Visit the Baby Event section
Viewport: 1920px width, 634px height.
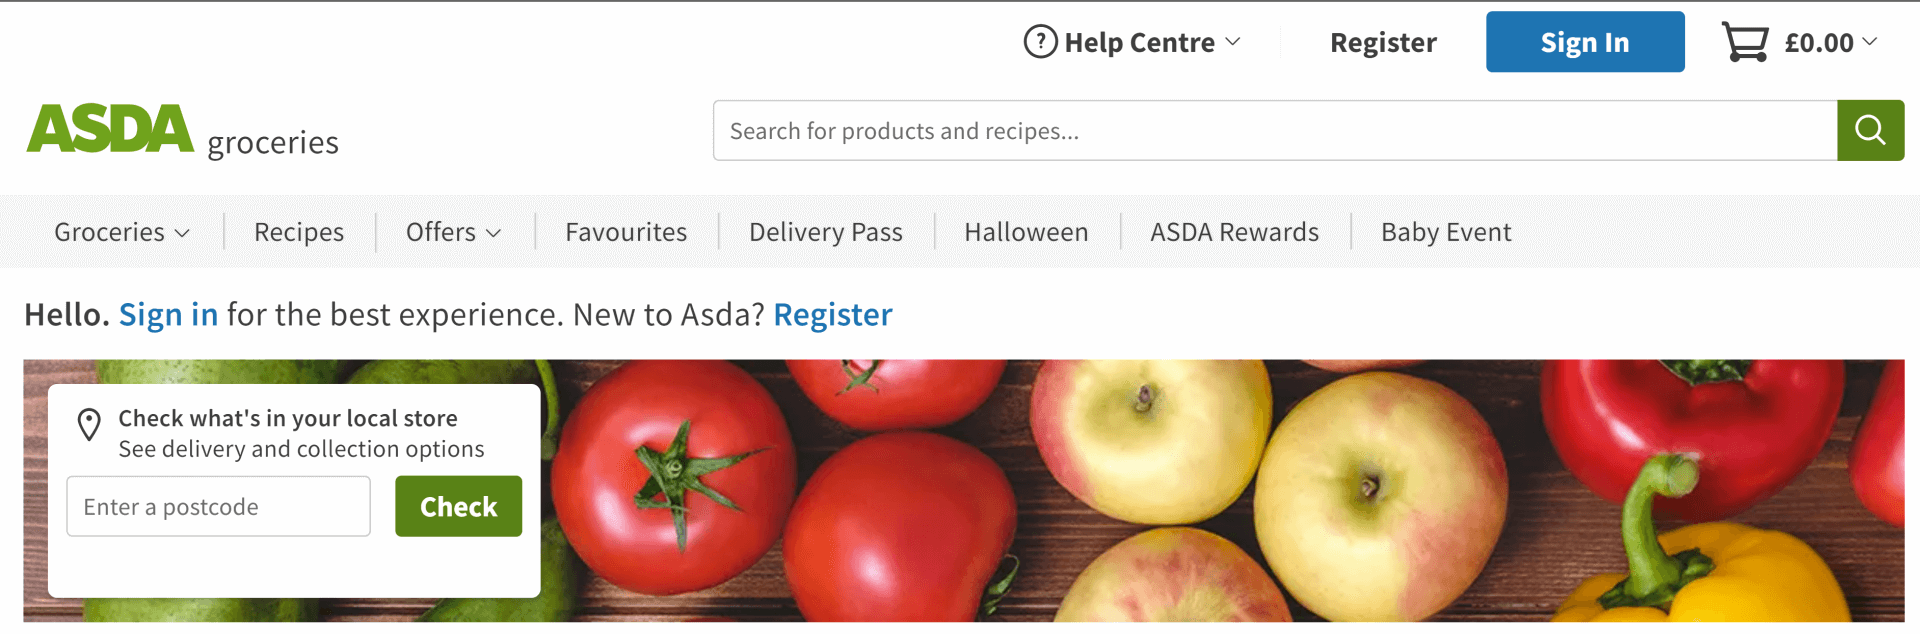1446,232
